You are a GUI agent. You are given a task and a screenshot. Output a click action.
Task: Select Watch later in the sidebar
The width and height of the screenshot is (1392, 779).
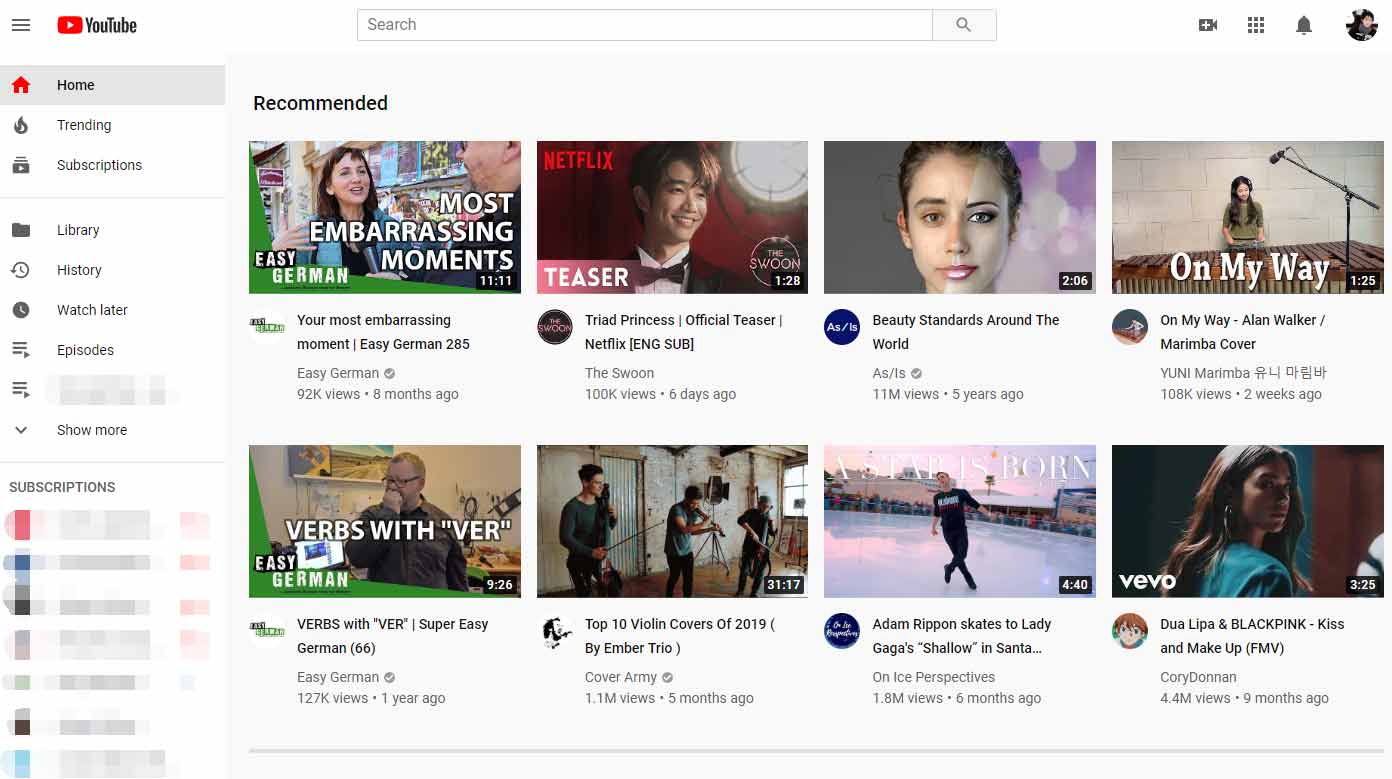pos(112,310)
